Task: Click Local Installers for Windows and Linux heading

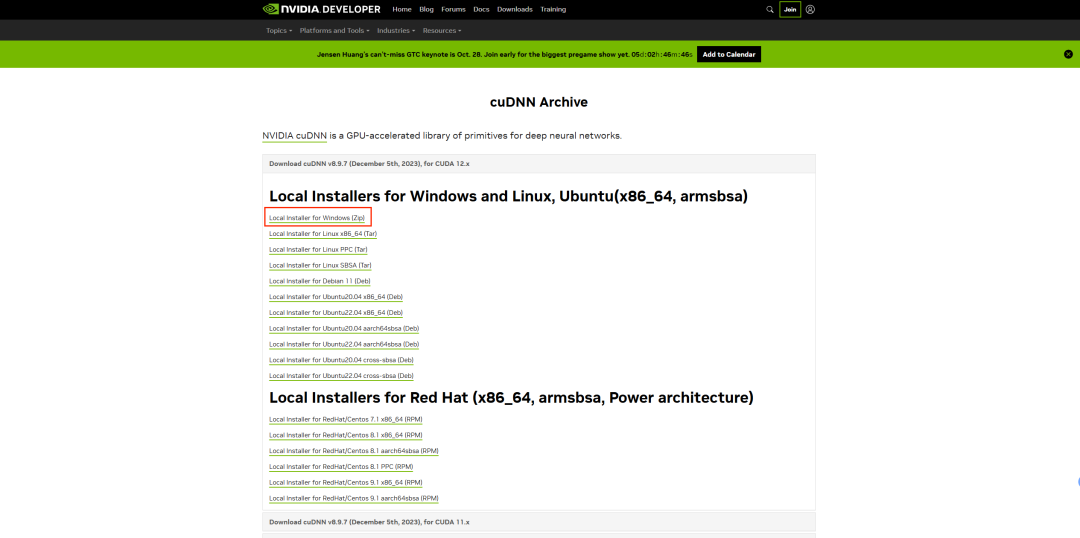Action: 508,197
